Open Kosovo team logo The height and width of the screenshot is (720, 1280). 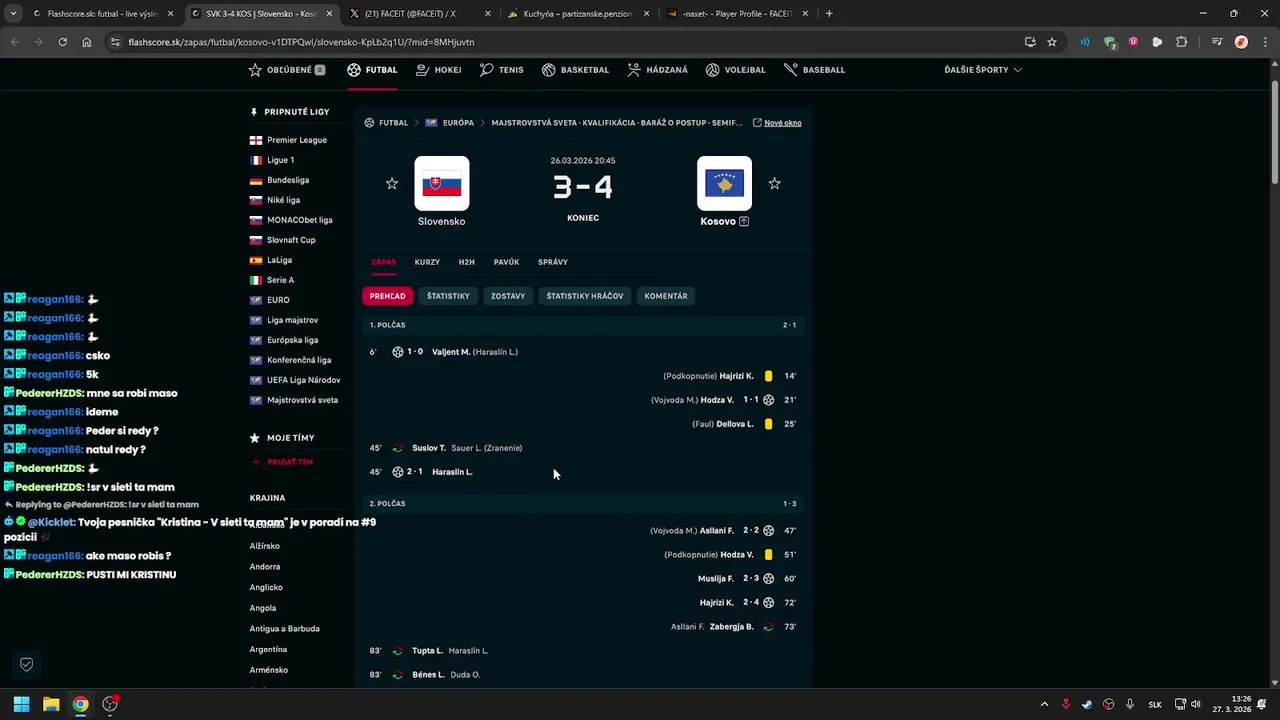click(x=724, y=183)
